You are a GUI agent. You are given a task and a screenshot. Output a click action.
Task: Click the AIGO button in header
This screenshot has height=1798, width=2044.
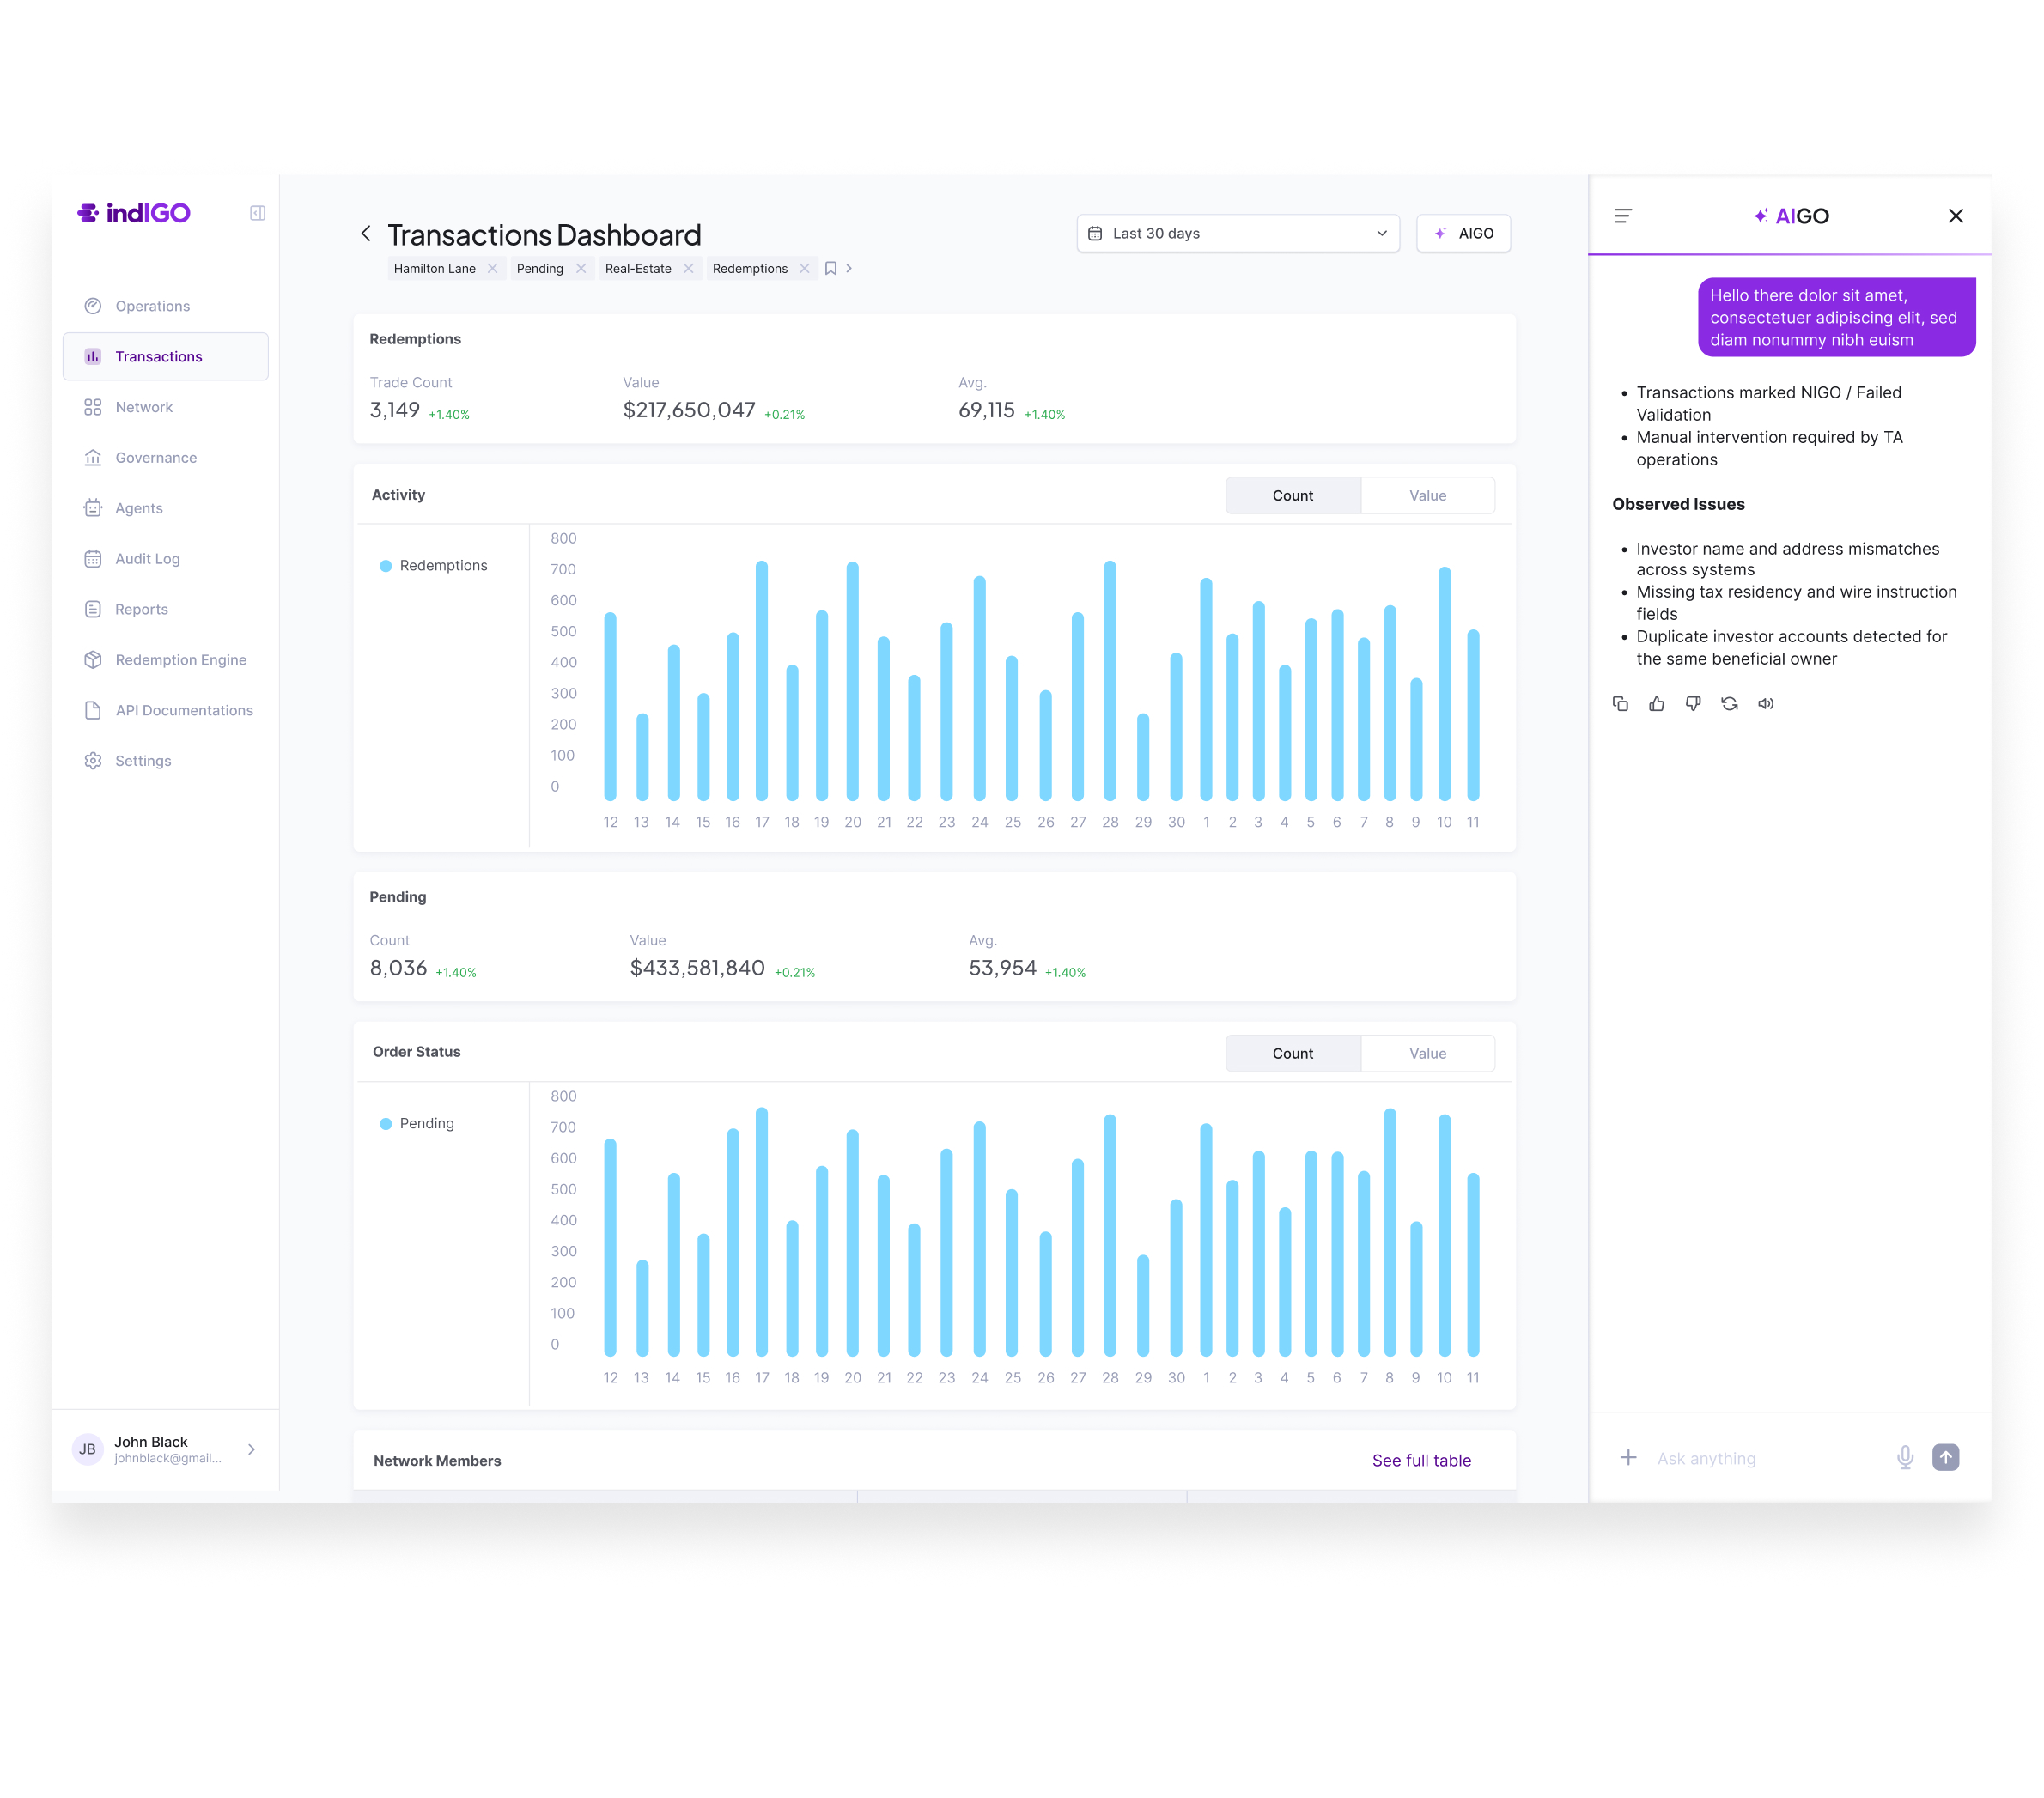click(x=1463, y=234)
